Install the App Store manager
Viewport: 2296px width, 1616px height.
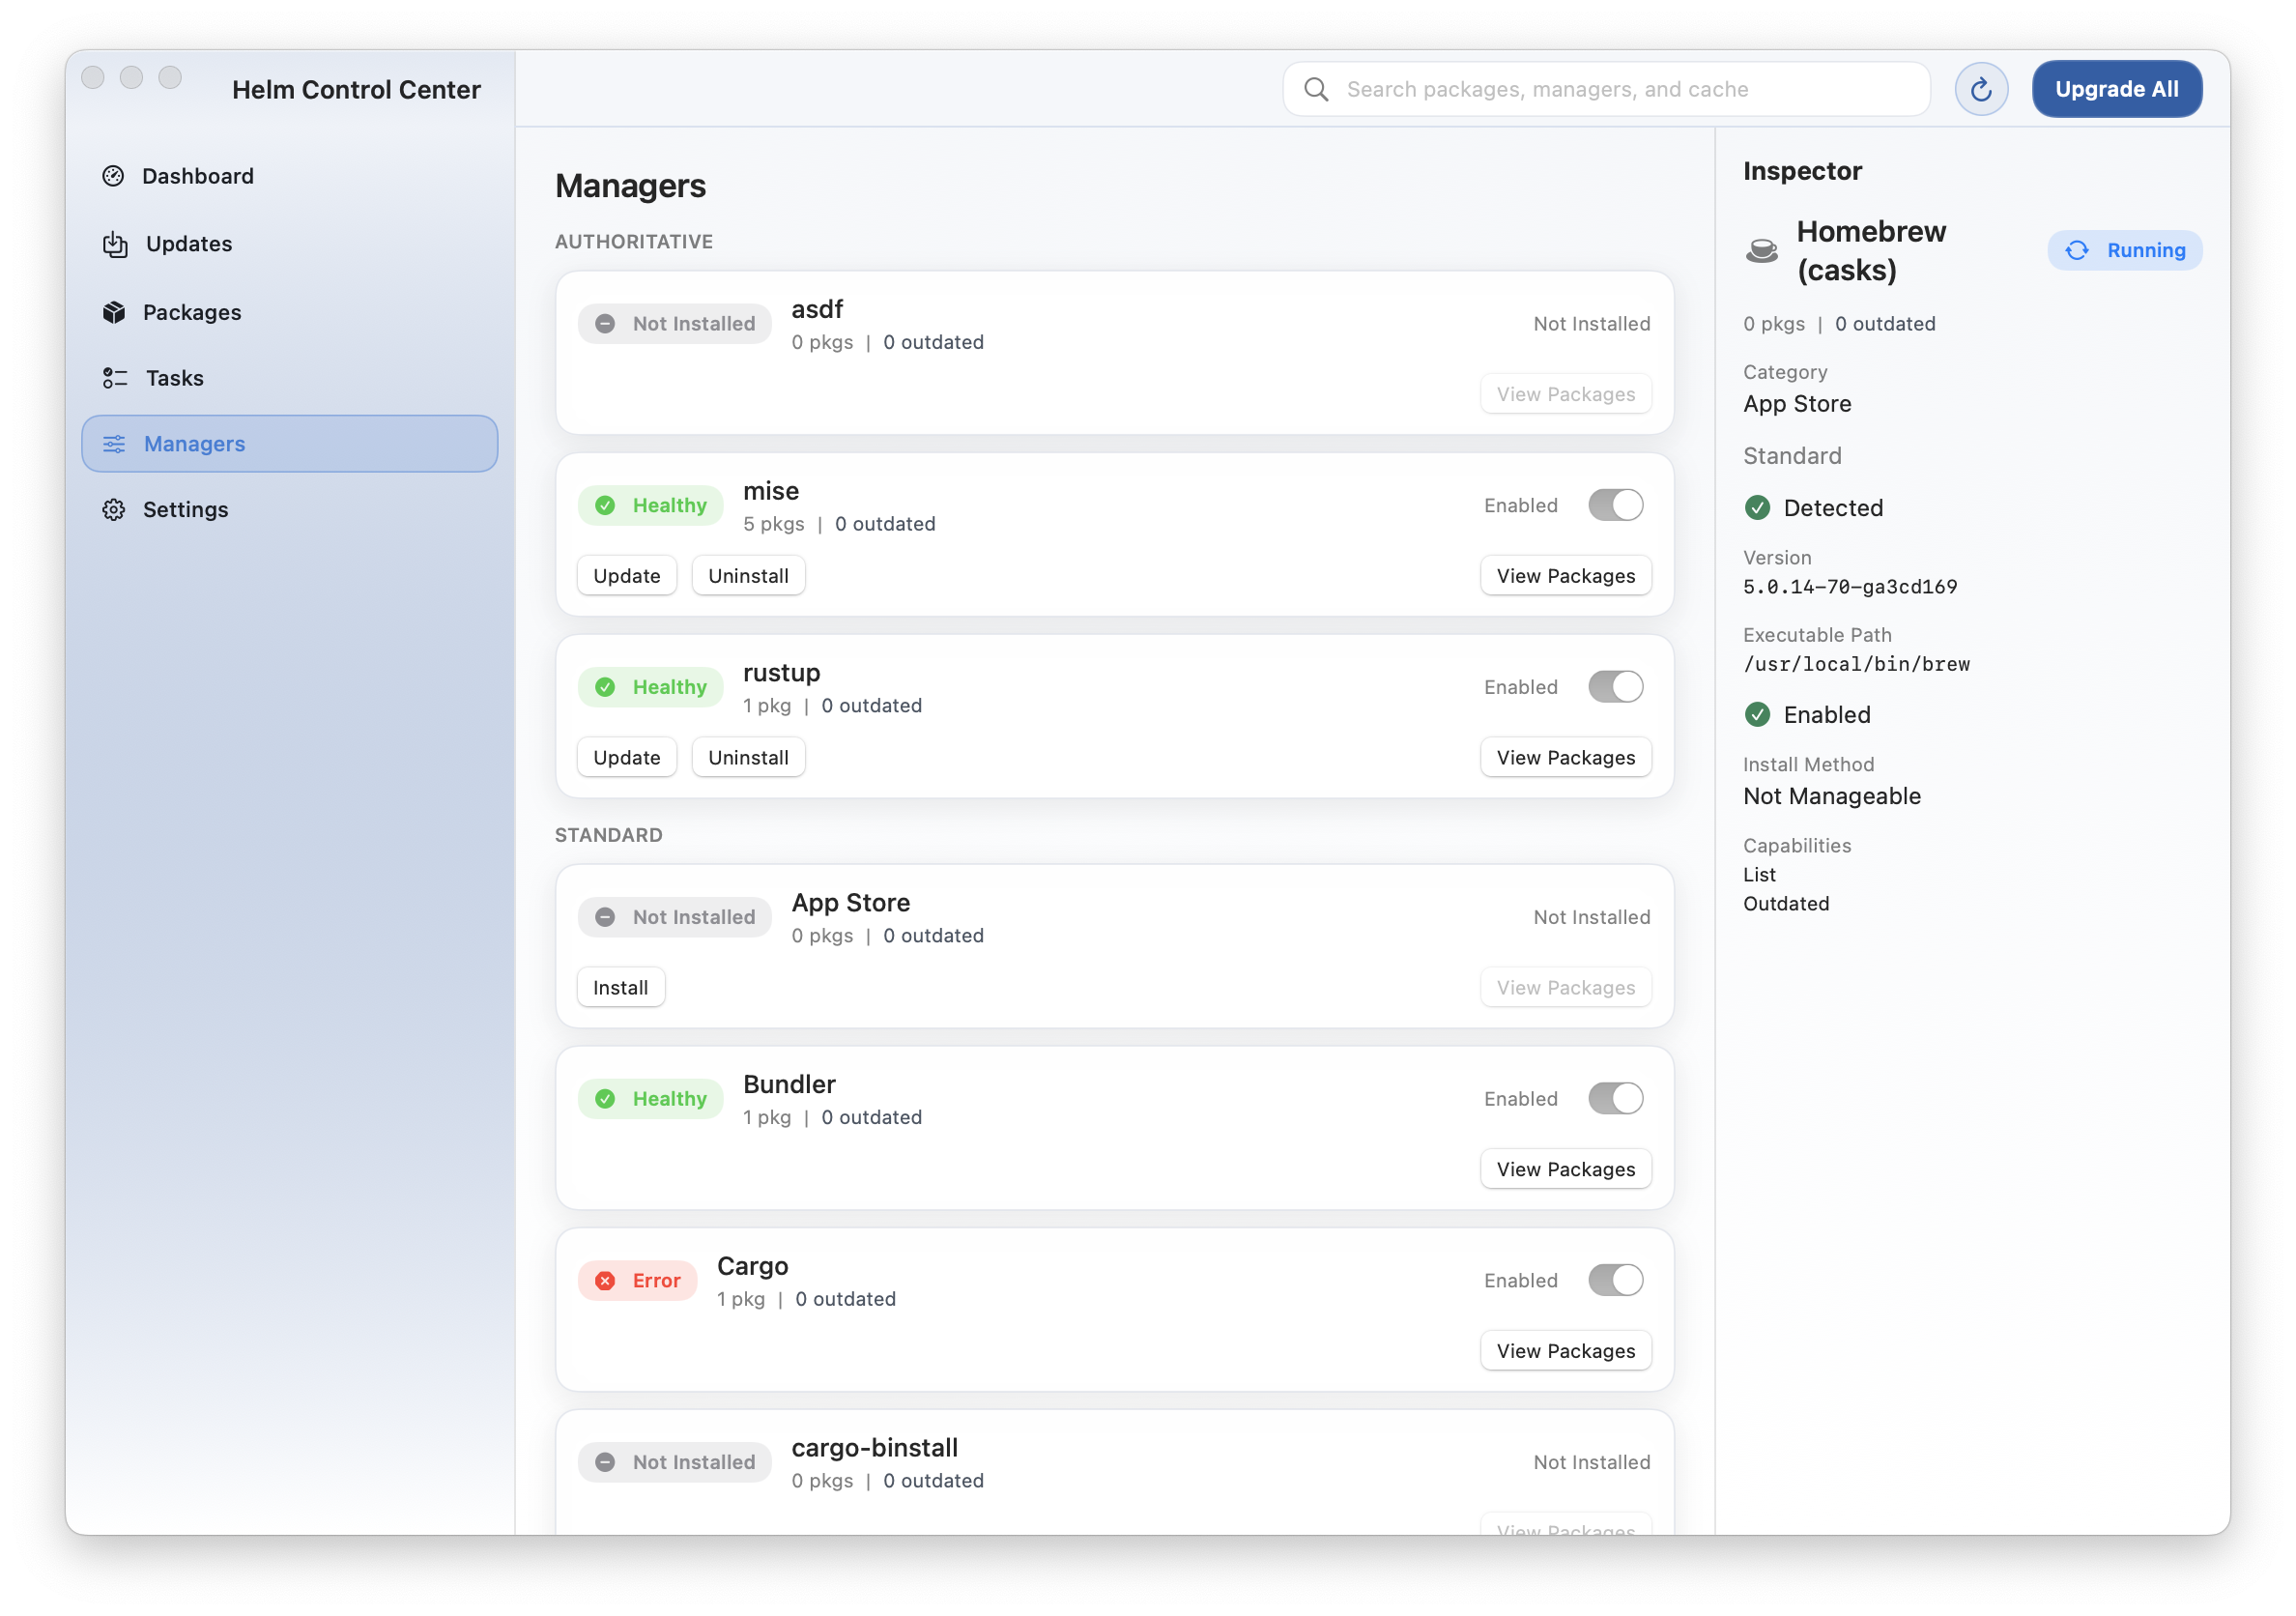(620, 987)
